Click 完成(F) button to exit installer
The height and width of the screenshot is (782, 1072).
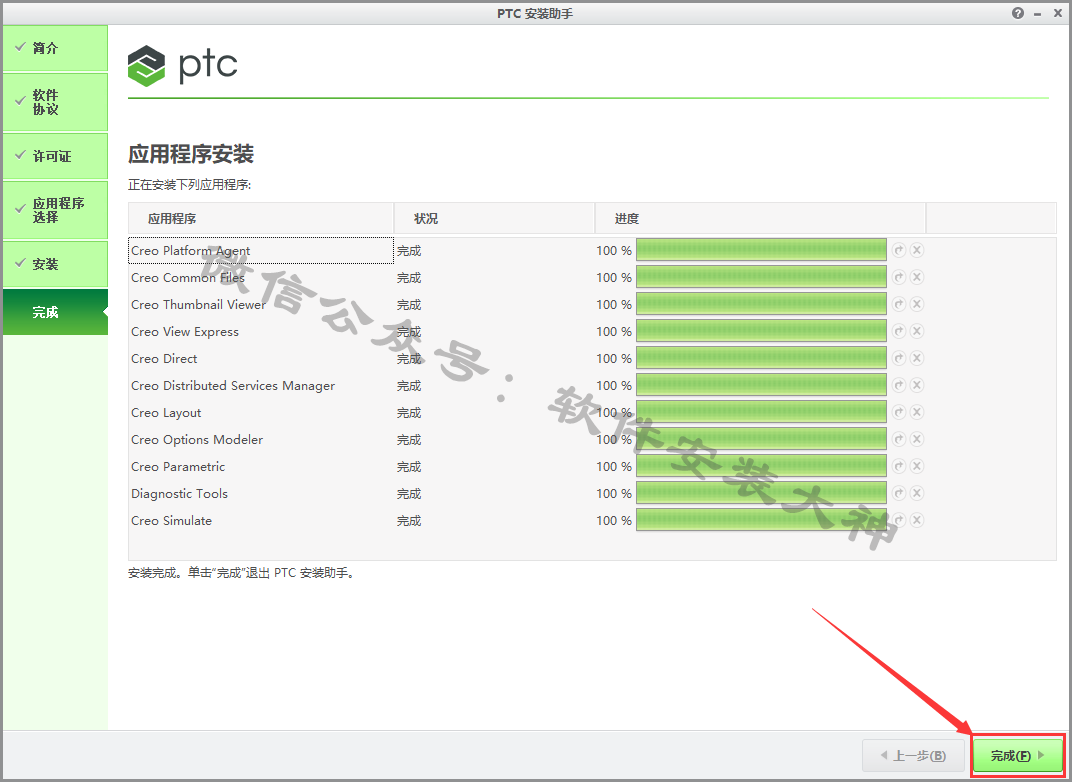tap(1018, 755)
